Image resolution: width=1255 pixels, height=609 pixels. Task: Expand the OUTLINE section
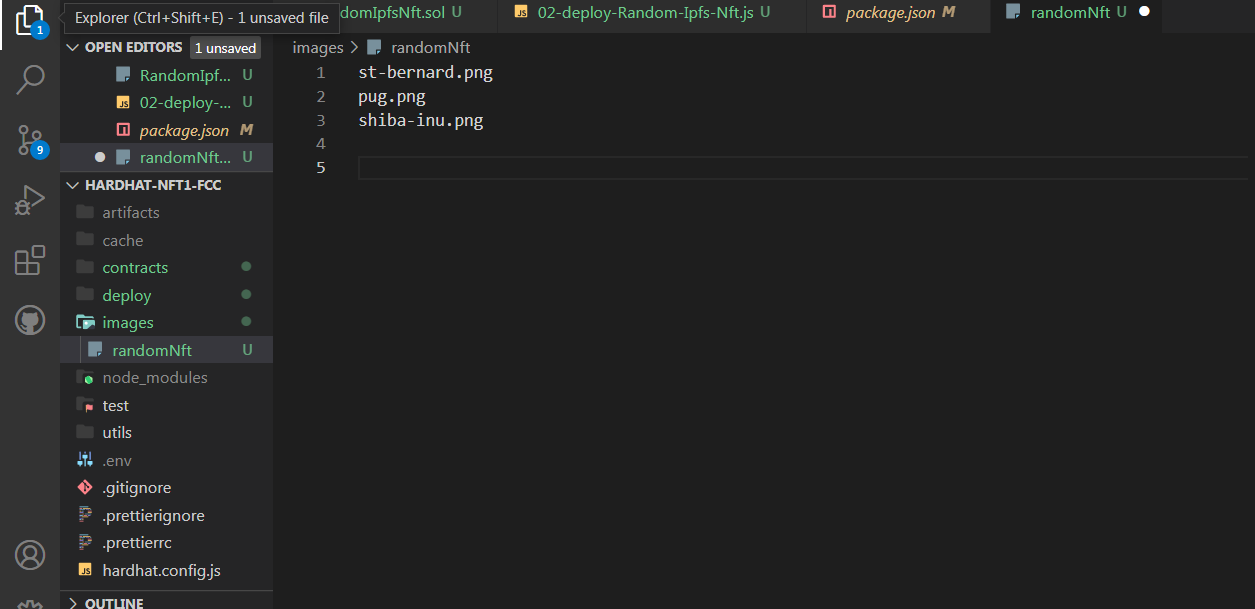[x=72, y=603]
